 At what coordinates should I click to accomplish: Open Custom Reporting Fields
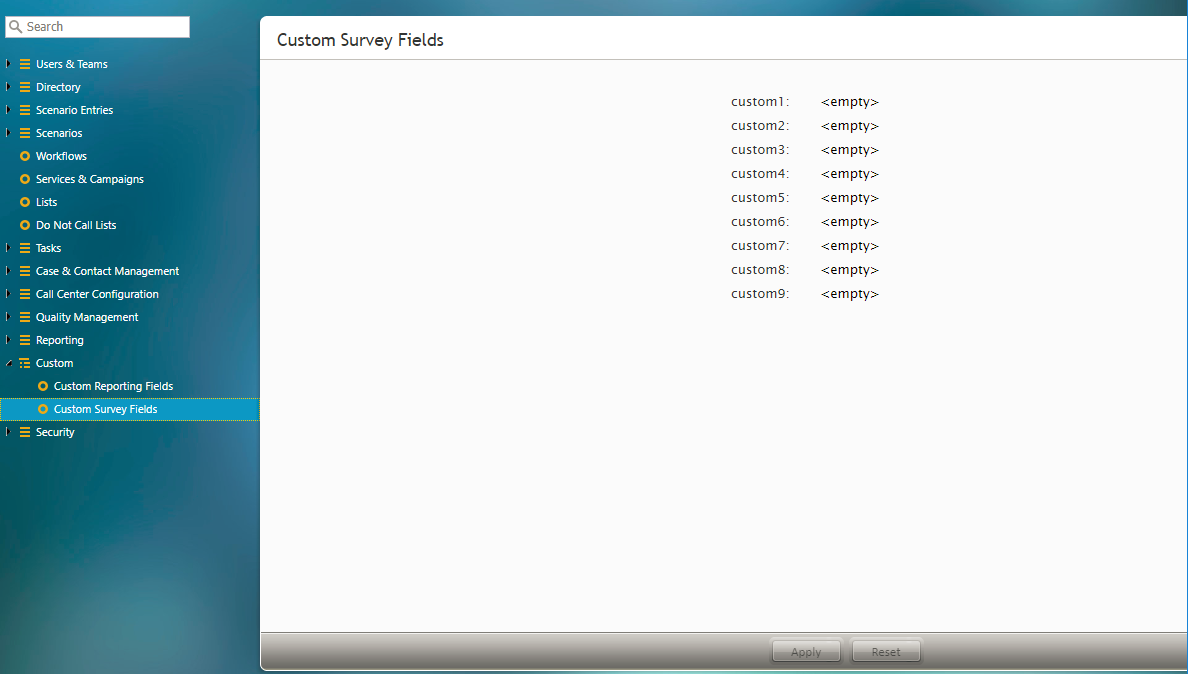click(114, 386)
